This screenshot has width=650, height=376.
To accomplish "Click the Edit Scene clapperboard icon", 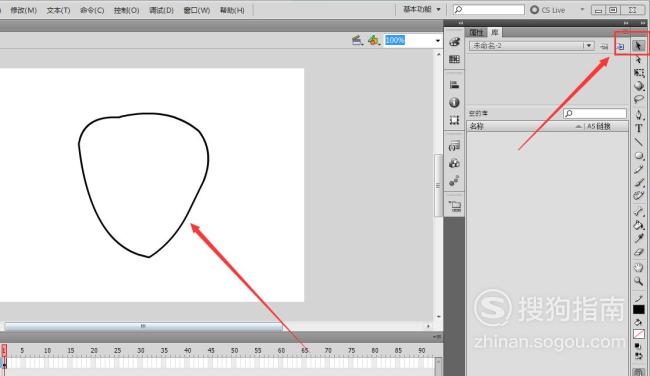I will tap(357, 40).
